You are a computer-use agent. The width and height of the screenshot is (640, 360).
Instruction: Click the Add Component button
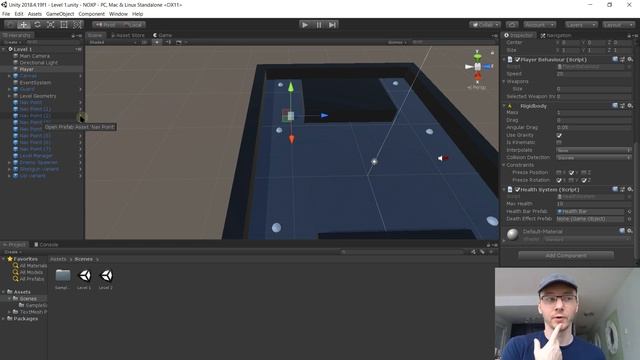[566, 256]
